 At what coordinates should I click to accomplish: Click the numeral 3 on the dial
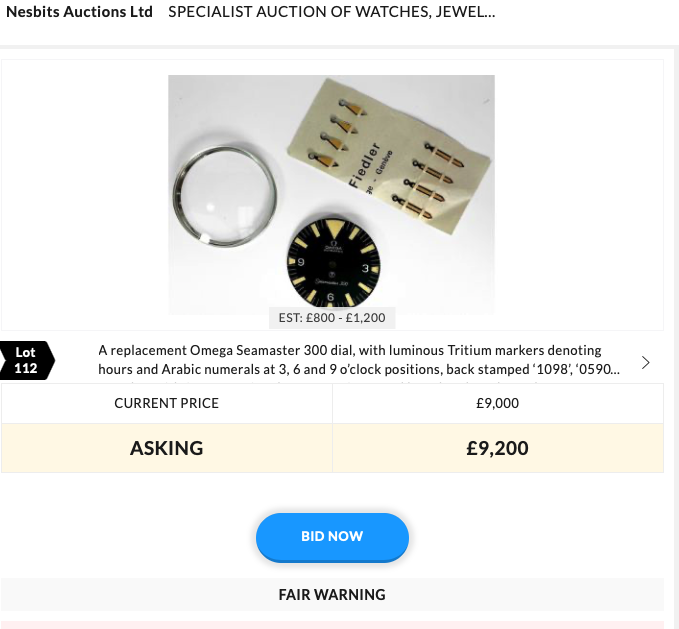pyautogui.click(x=365, y=269)
